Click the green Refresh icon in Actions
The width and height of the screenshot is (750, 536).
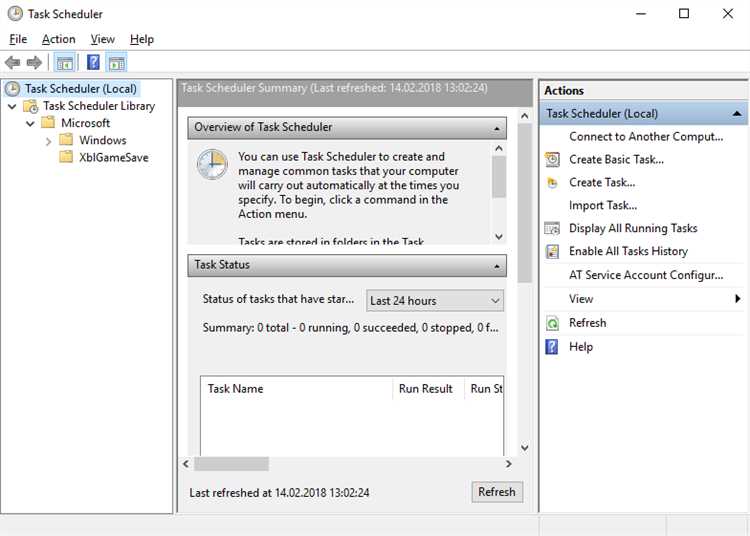pyautogui.click(x=552, y=323)
